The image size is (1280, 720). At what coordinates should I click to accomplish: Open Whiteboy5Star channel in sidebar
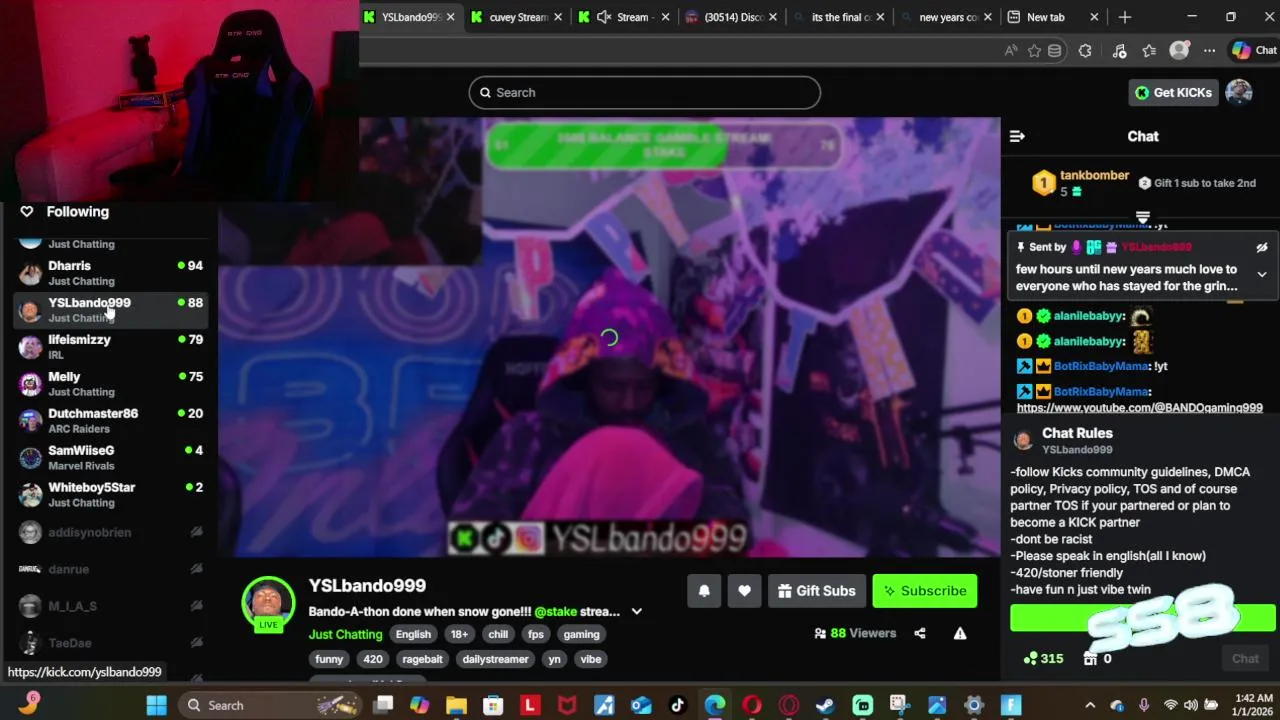pos(110,495)
